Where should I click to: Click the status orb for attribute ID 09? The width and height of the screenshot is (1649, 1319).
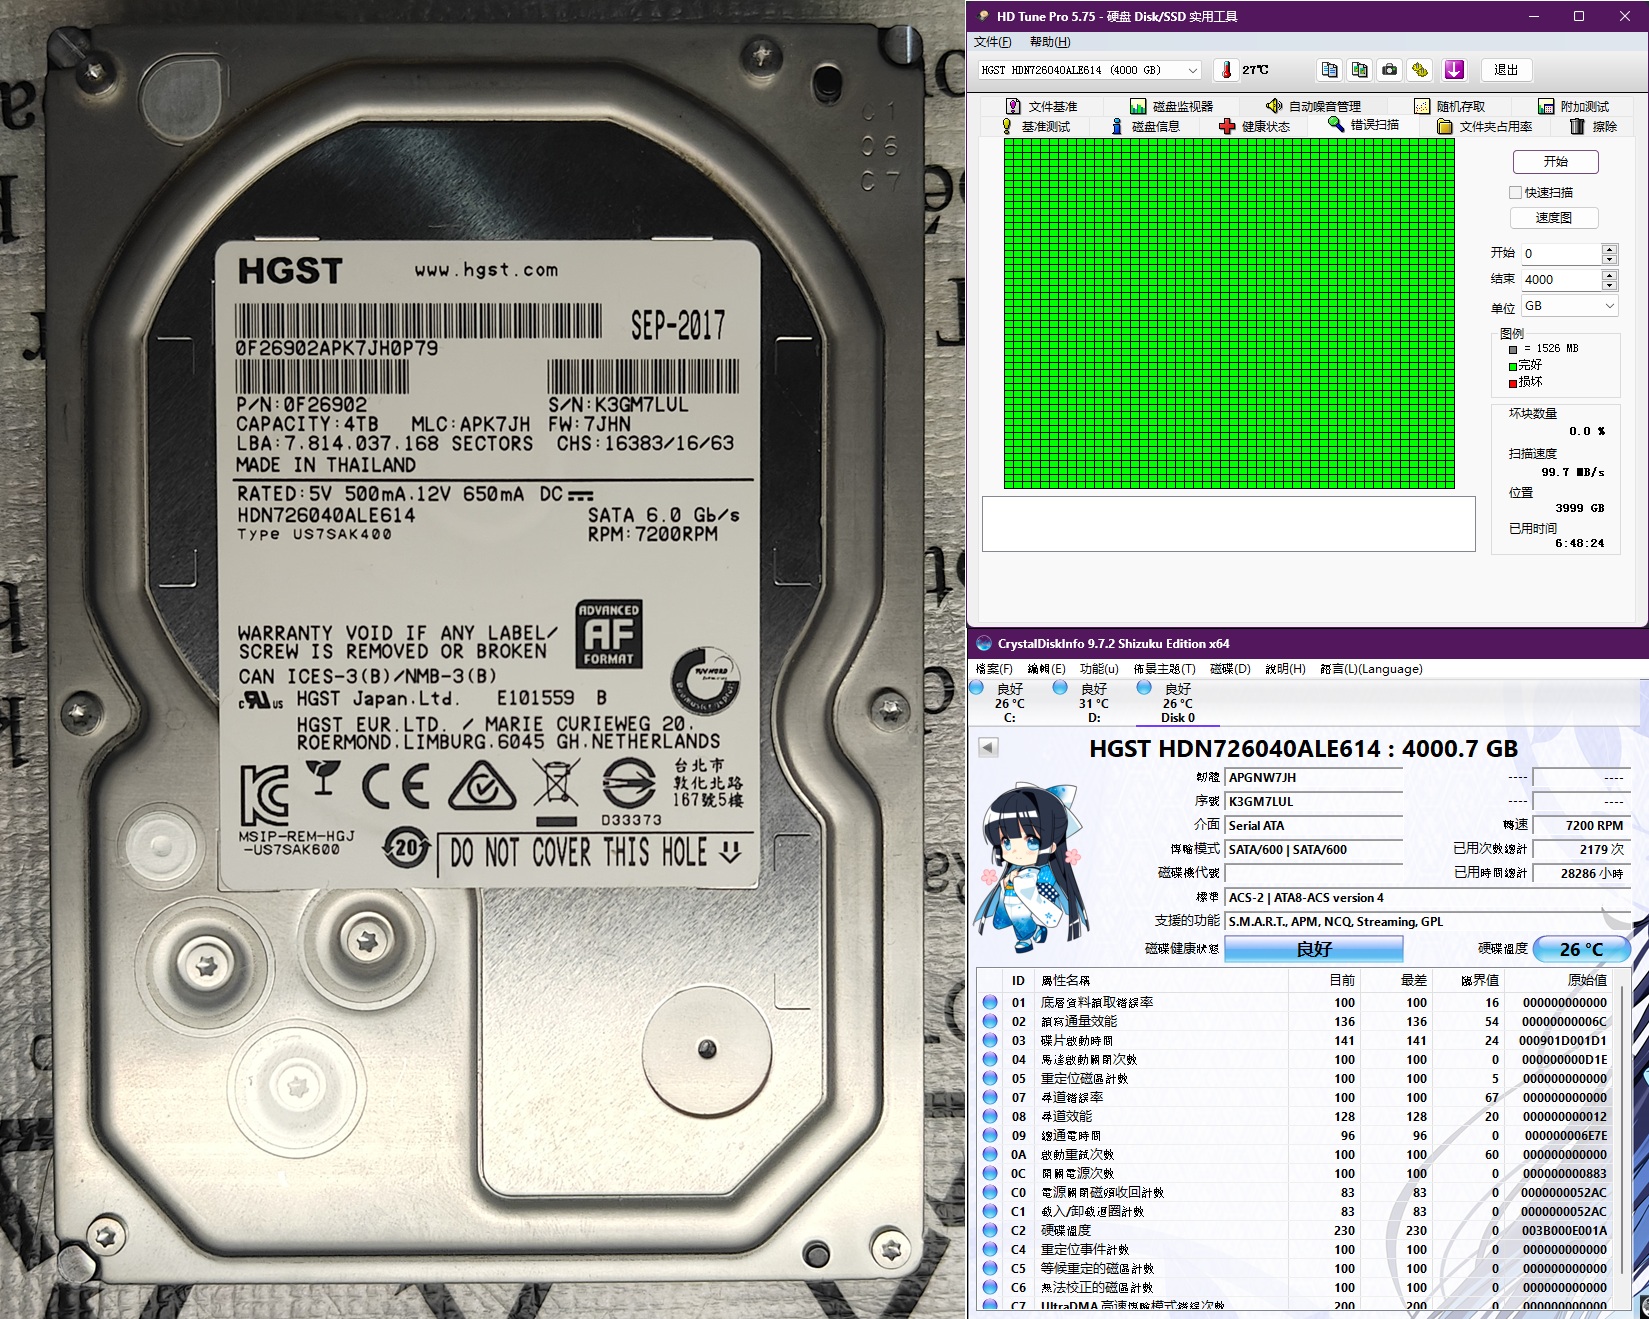(x=990, y=1135)
